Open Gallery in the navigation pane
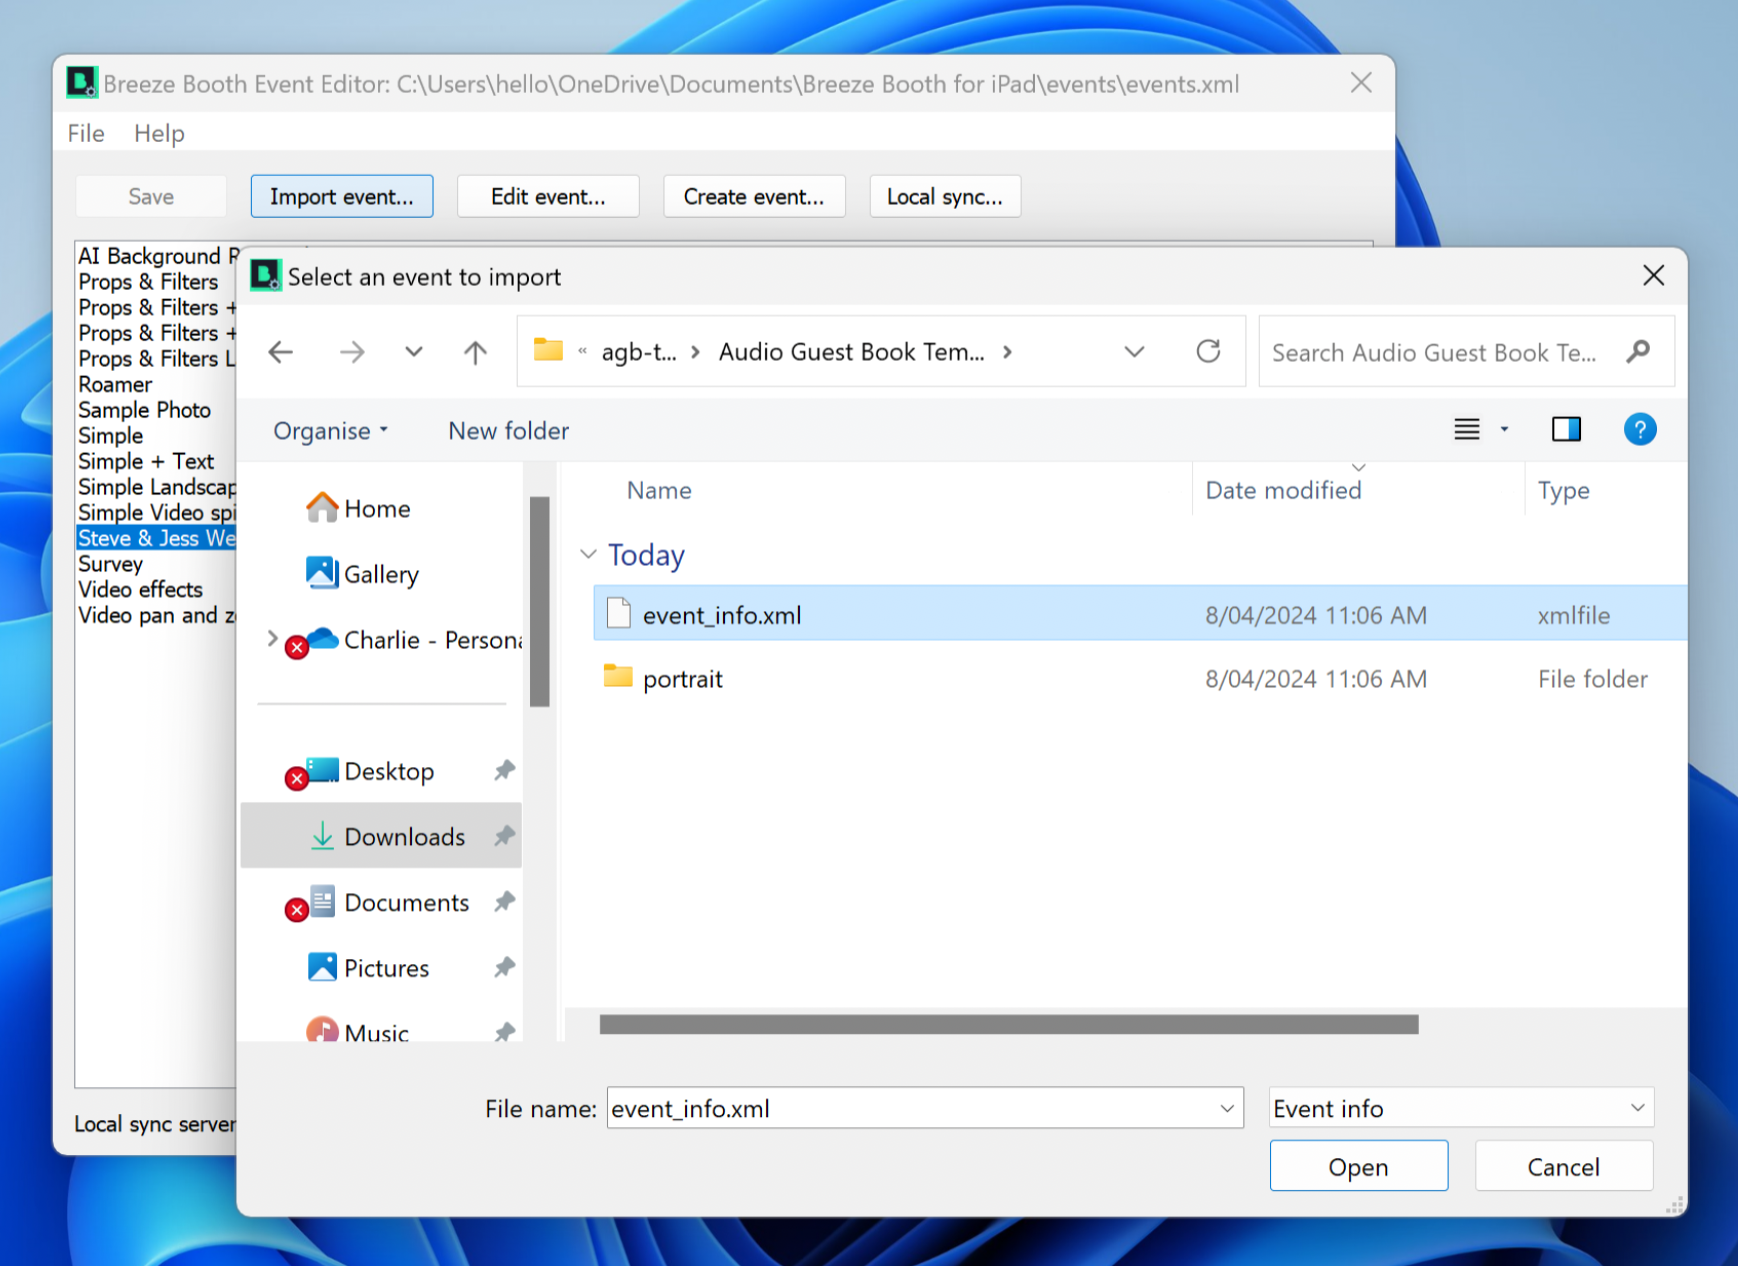 (380, 575)
